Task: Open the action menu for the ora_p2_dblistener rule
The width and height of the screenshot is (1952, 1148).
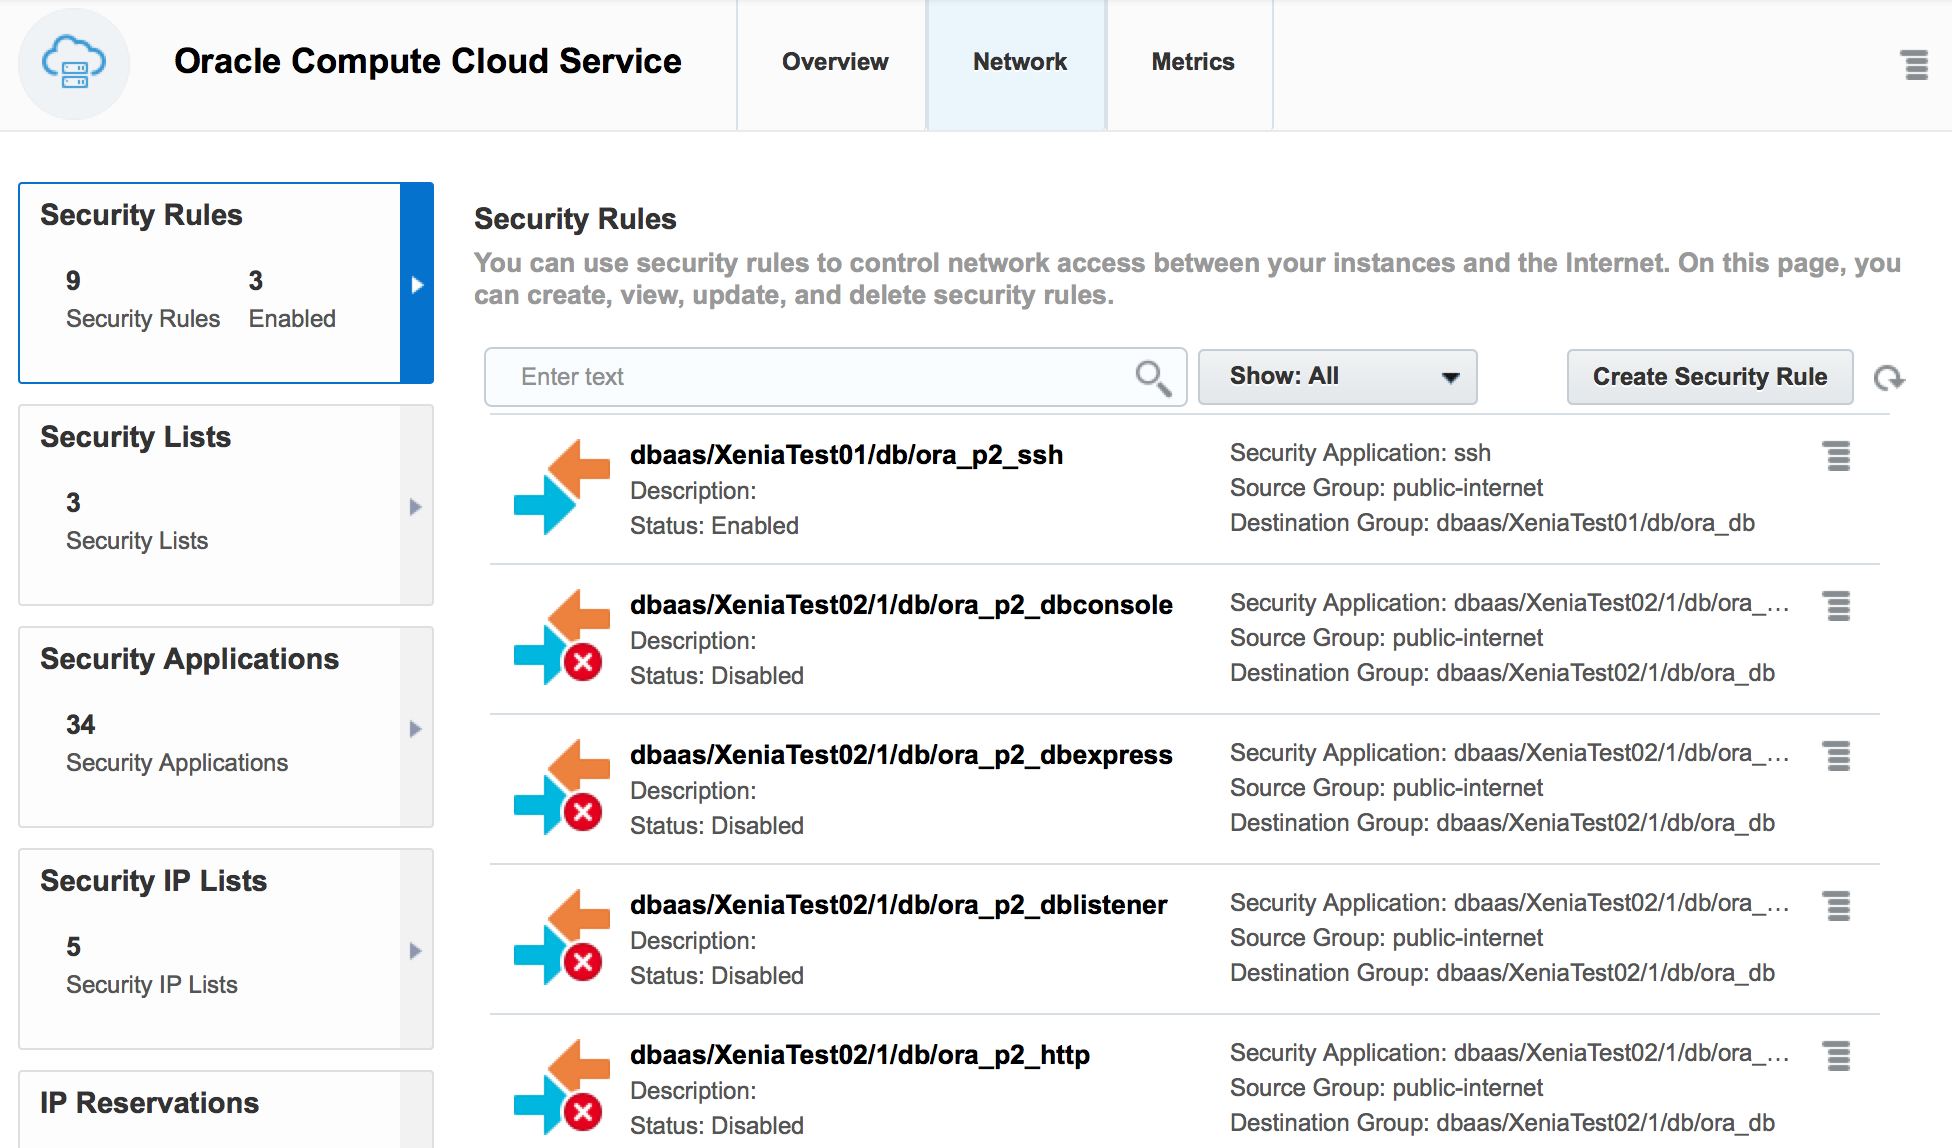Action: pos(1837,905)
